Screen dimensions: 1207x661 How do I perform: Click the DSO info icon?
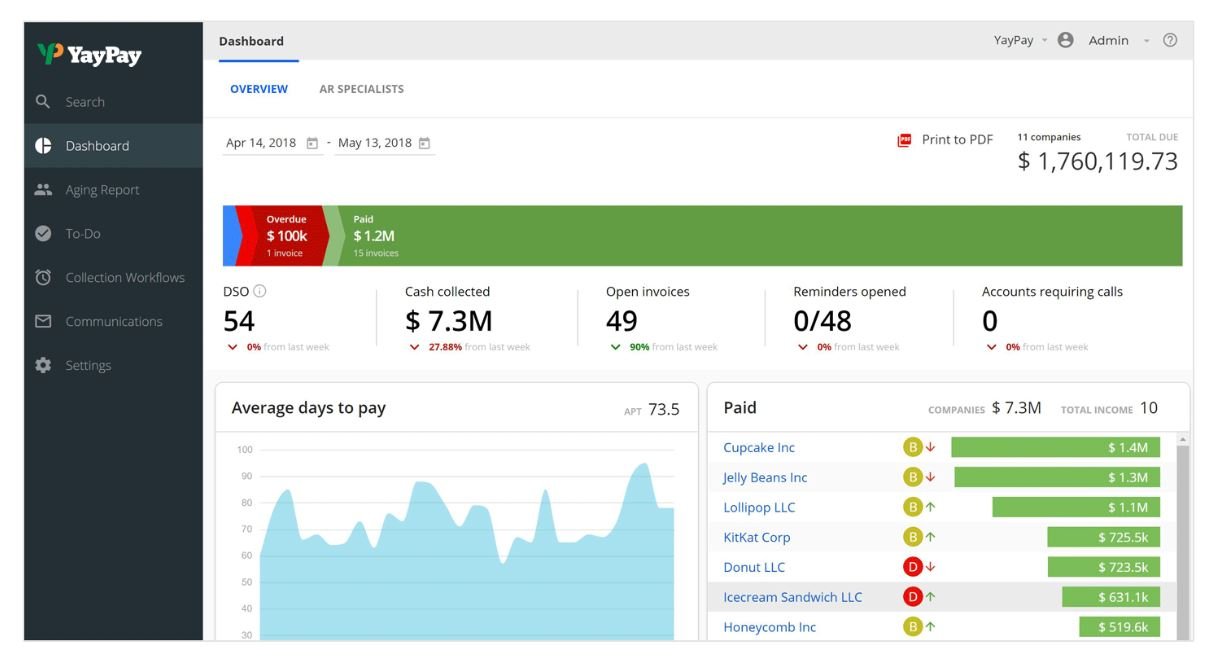[260, 292]
